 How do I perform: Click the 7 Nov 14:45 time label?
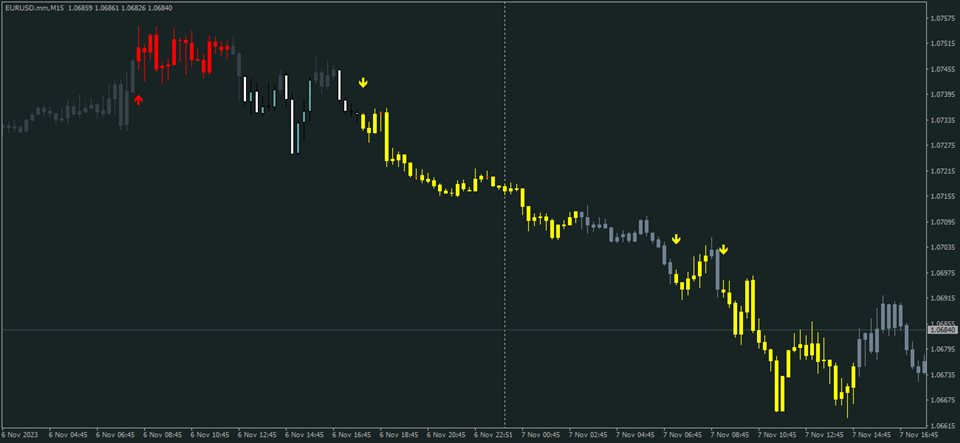click(872, 435)
